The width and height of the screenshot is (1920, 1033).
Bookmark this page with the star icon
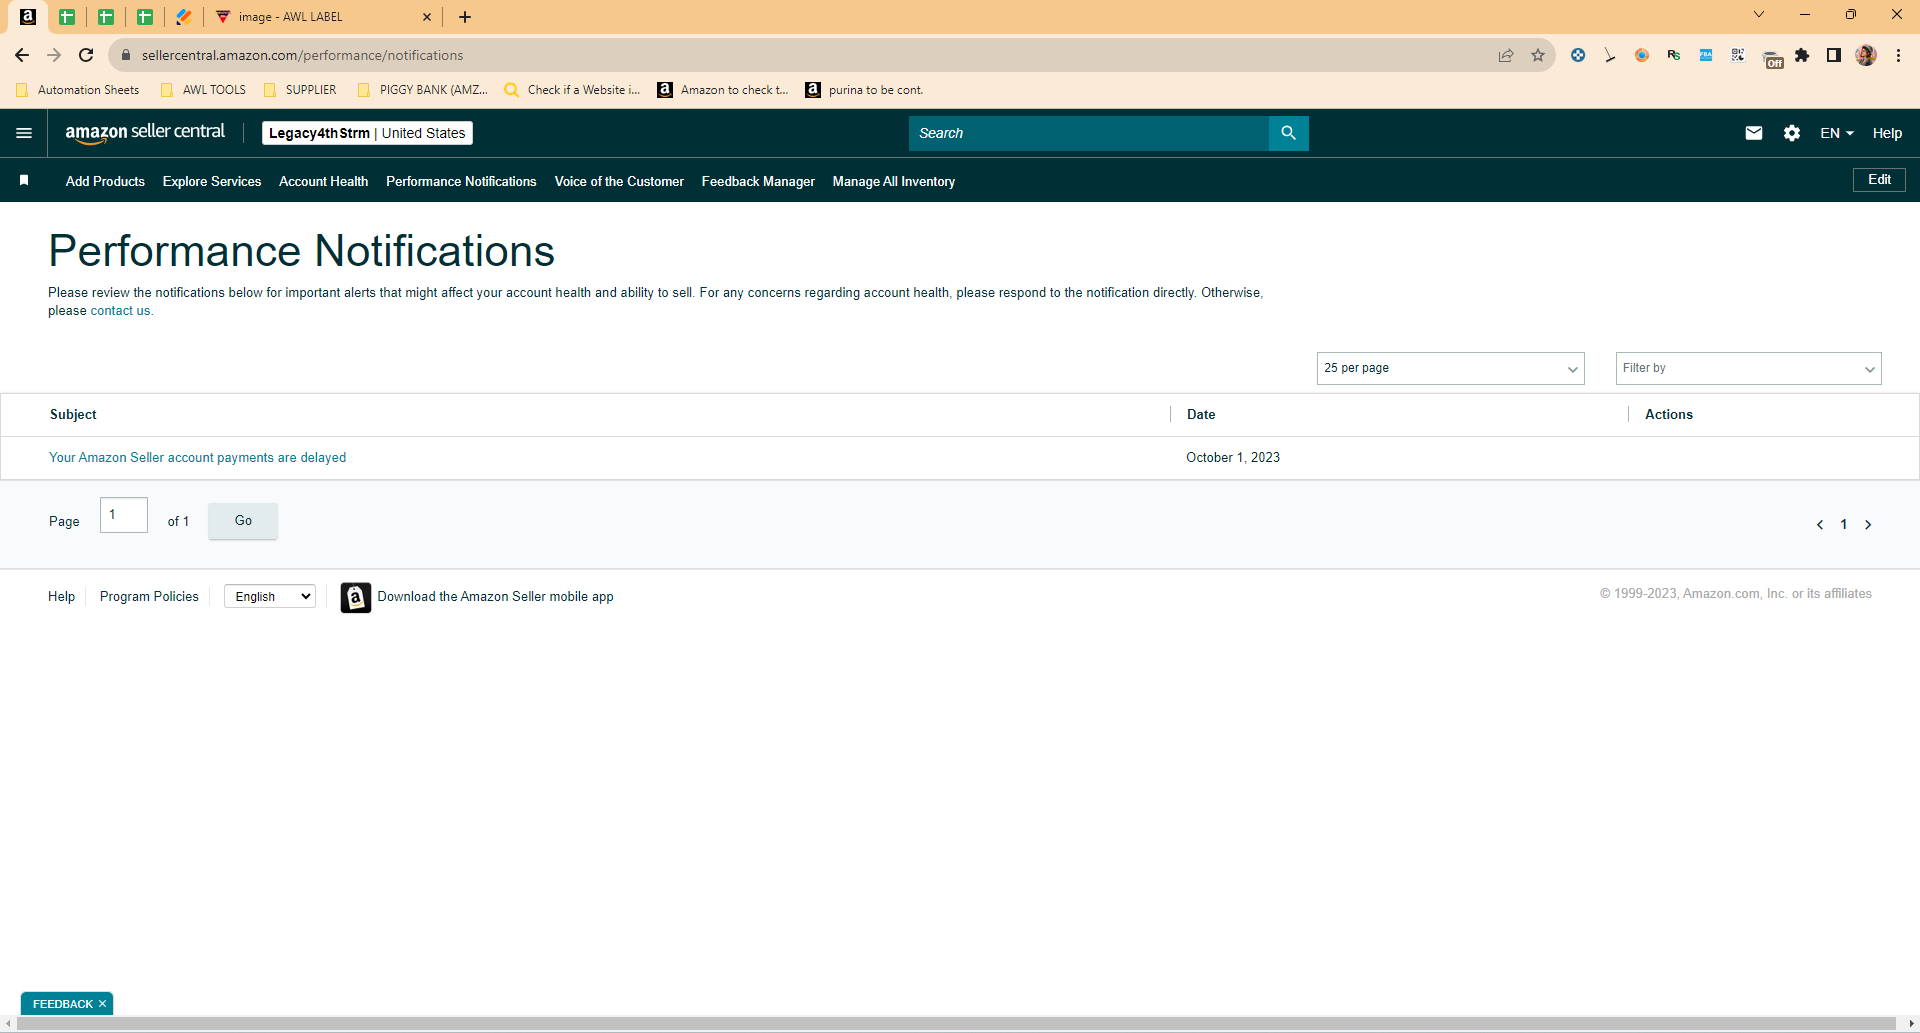click(x=1538, y=55)
